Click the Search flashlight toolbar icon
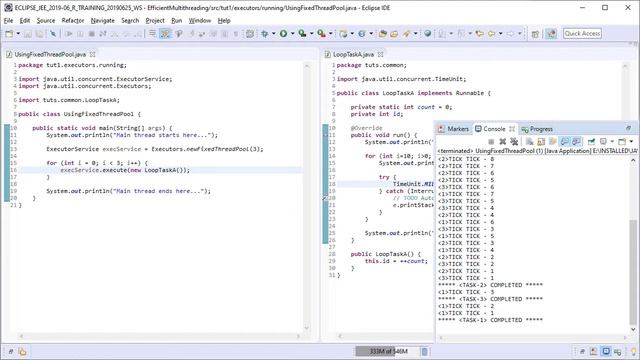The width and height of the screenshot is (640, 360). 406,34
